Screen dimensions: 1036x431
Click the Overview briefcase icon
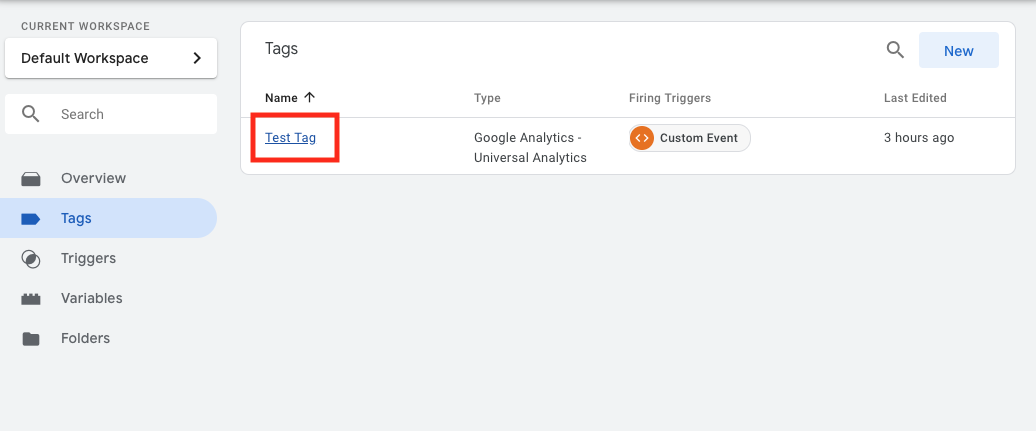31,178
